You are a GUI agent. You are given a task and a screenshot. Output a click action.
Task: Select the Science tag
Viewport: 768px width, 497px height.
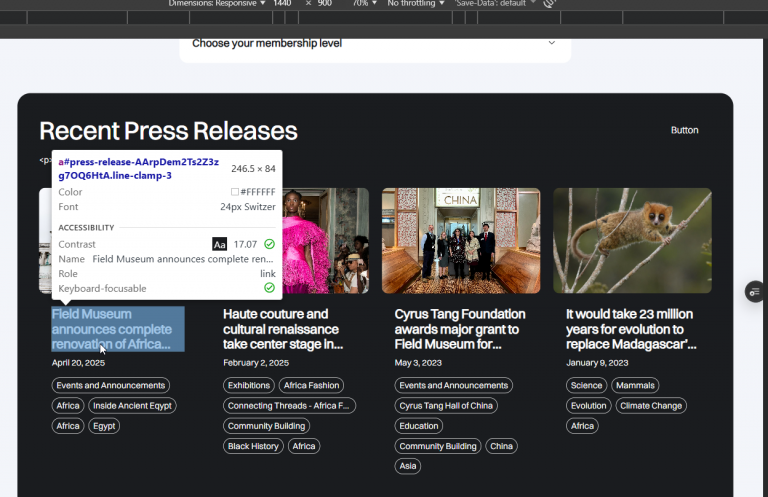[x=586, y=385]
